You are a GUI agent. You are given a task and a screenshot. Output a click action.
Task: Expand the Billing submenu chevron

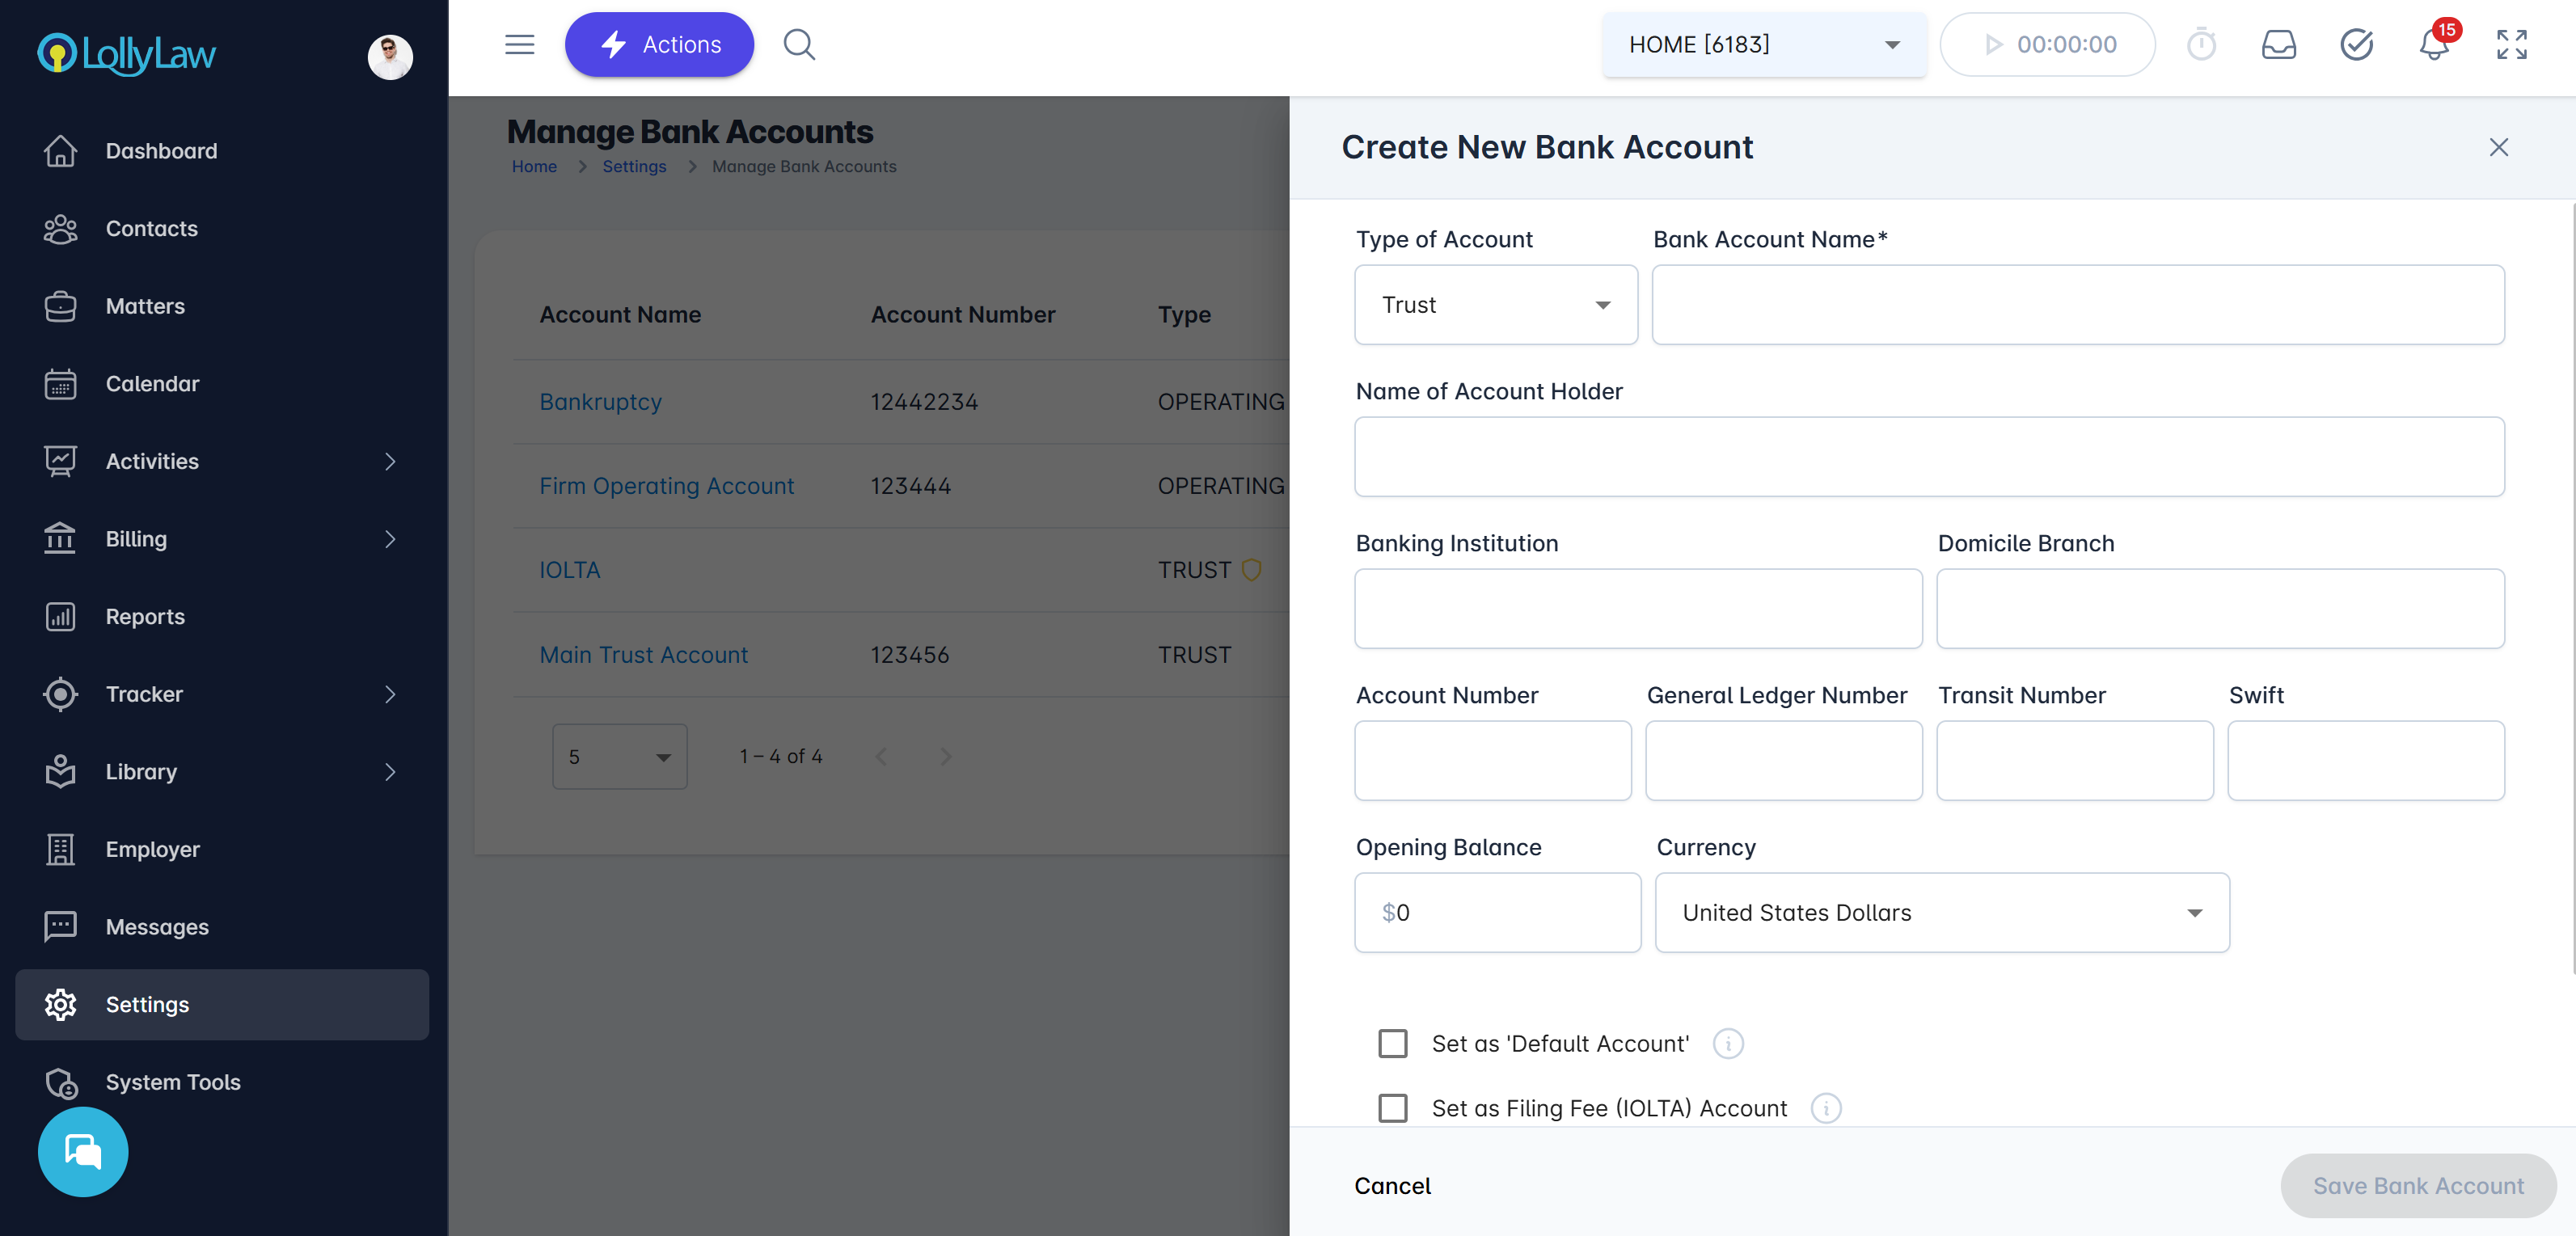tap(390, 539)
